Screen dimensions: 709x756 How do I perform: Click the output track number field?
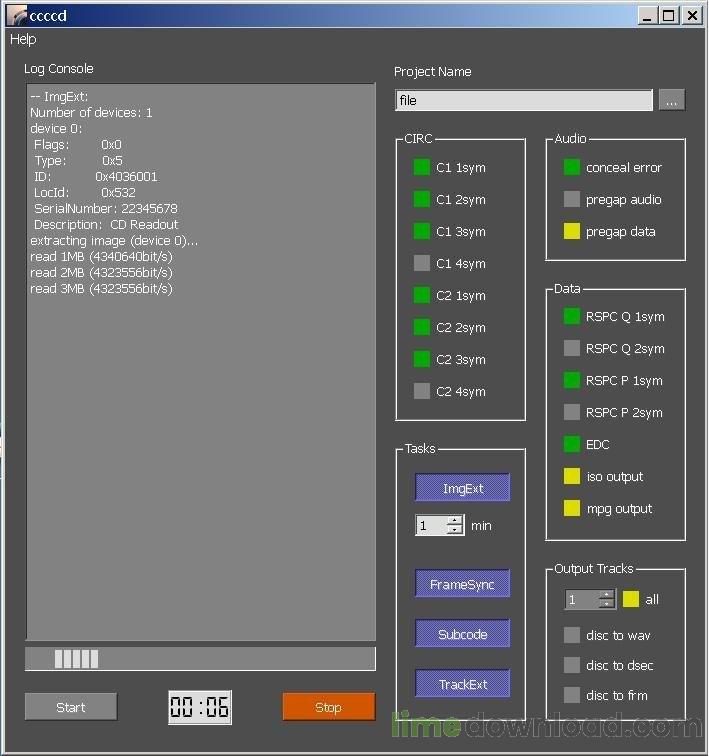pyautogui.click(x=582, y=599)
